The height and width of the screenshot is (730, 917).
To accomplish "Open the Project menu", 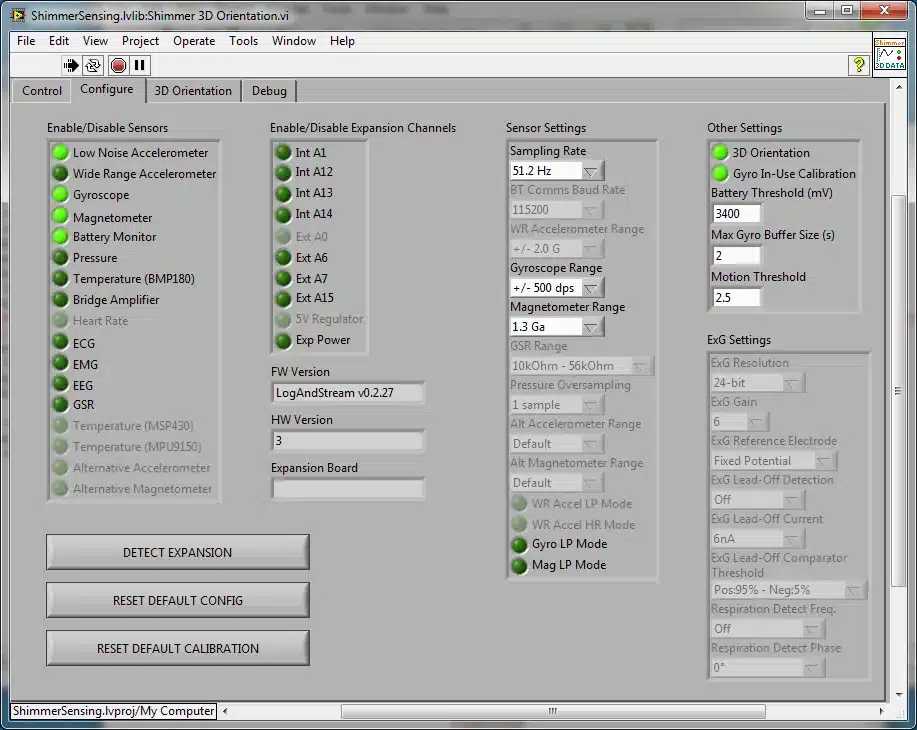I will [x=140, y=41].
